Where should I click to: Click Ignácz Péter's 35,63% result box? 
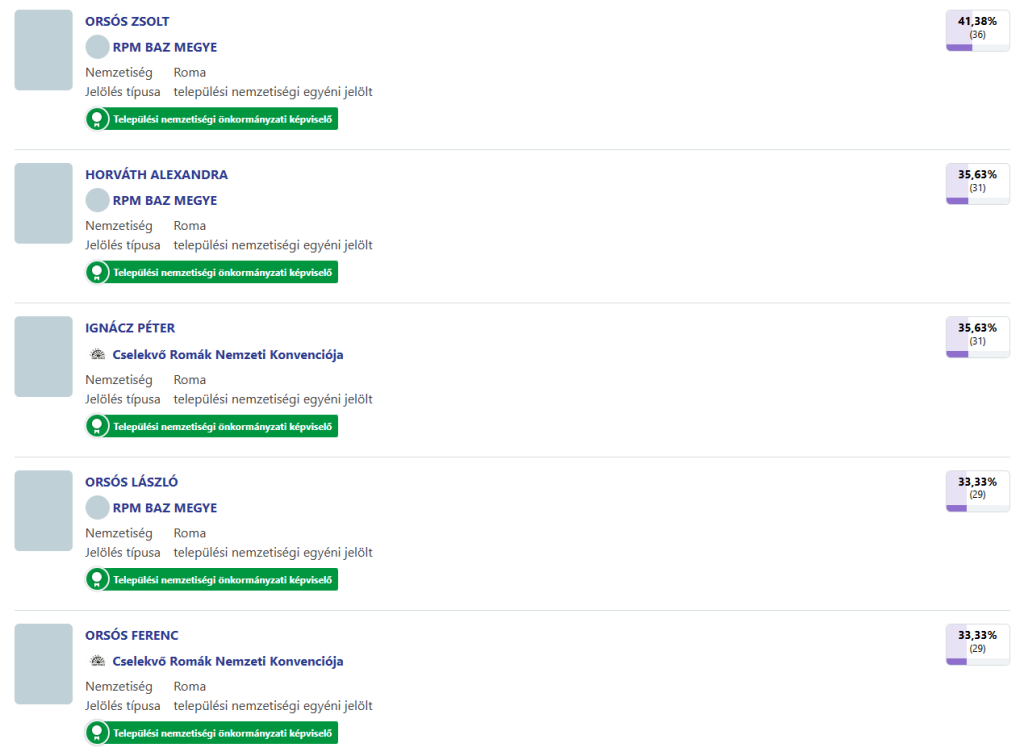click(977, 337)
